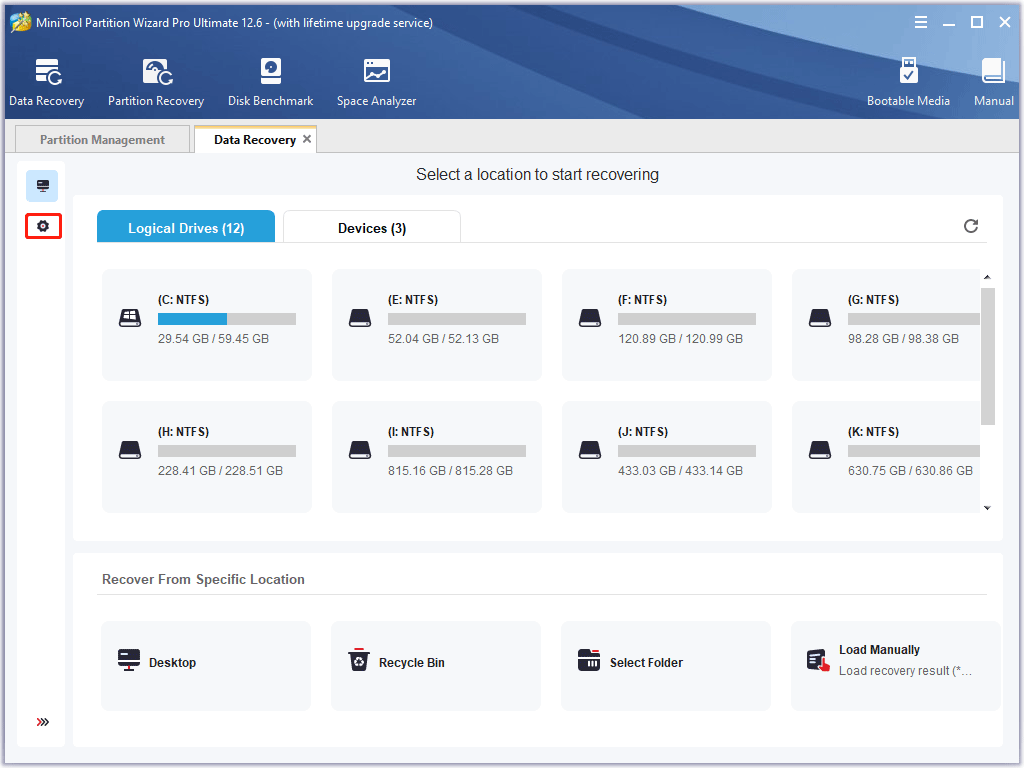This screenshot has width=1024, height=769.
Task: Click the J: drive disk icon
Action: click(590, 450)
